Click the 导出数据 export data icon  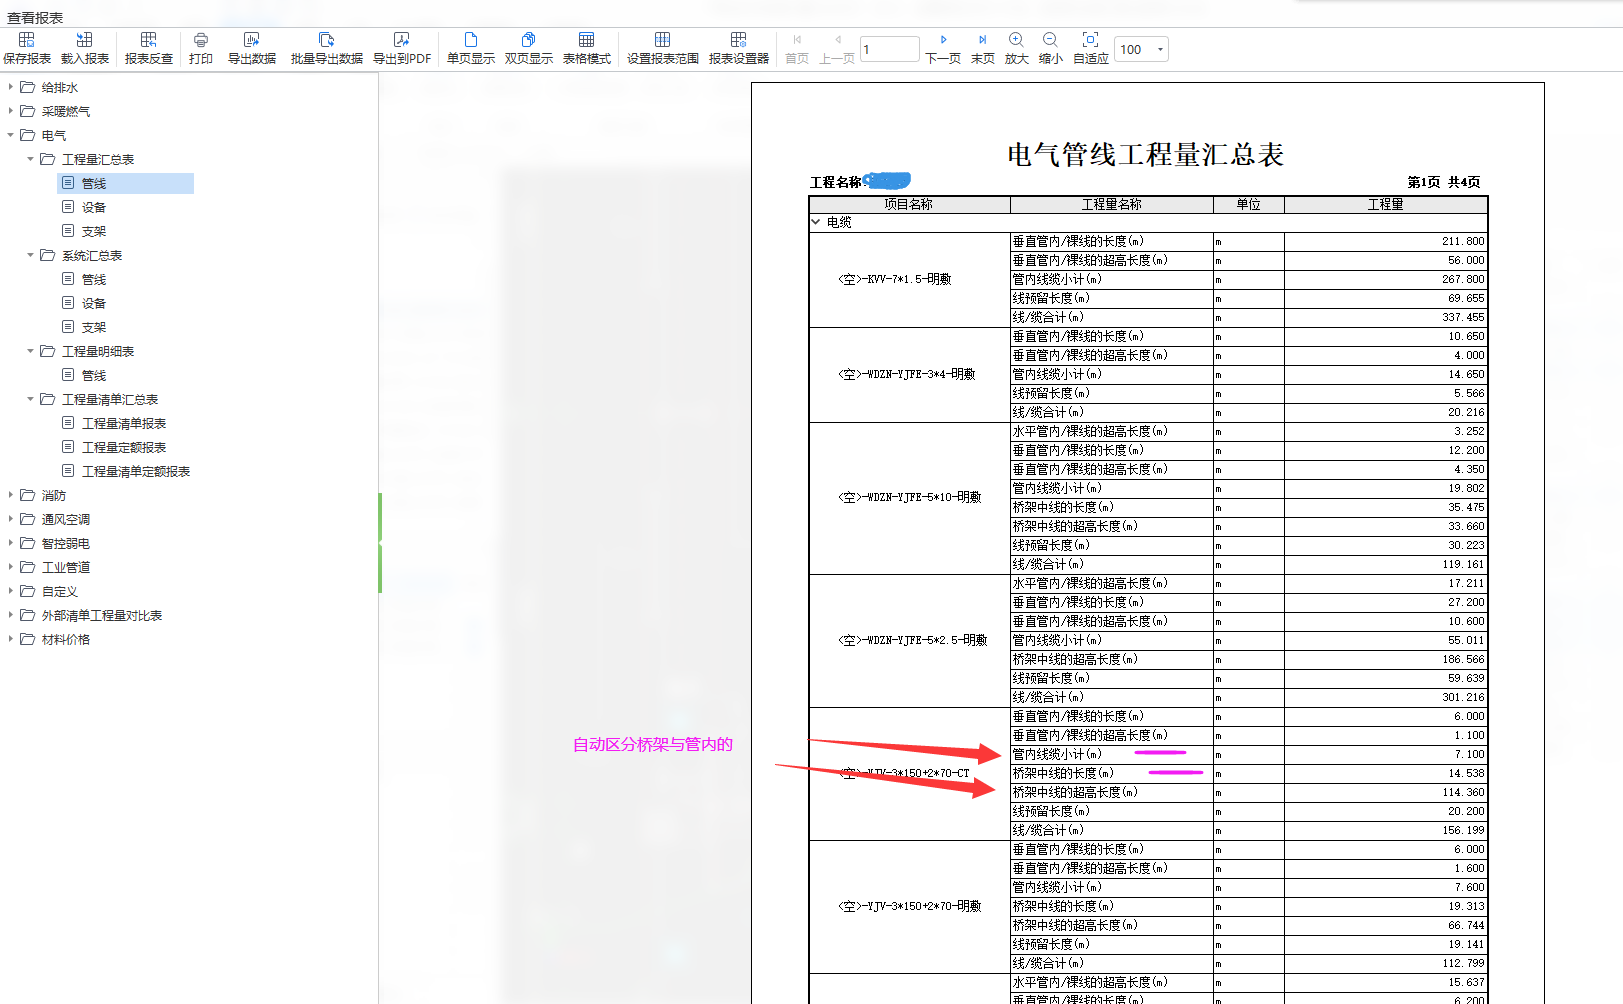252,48
